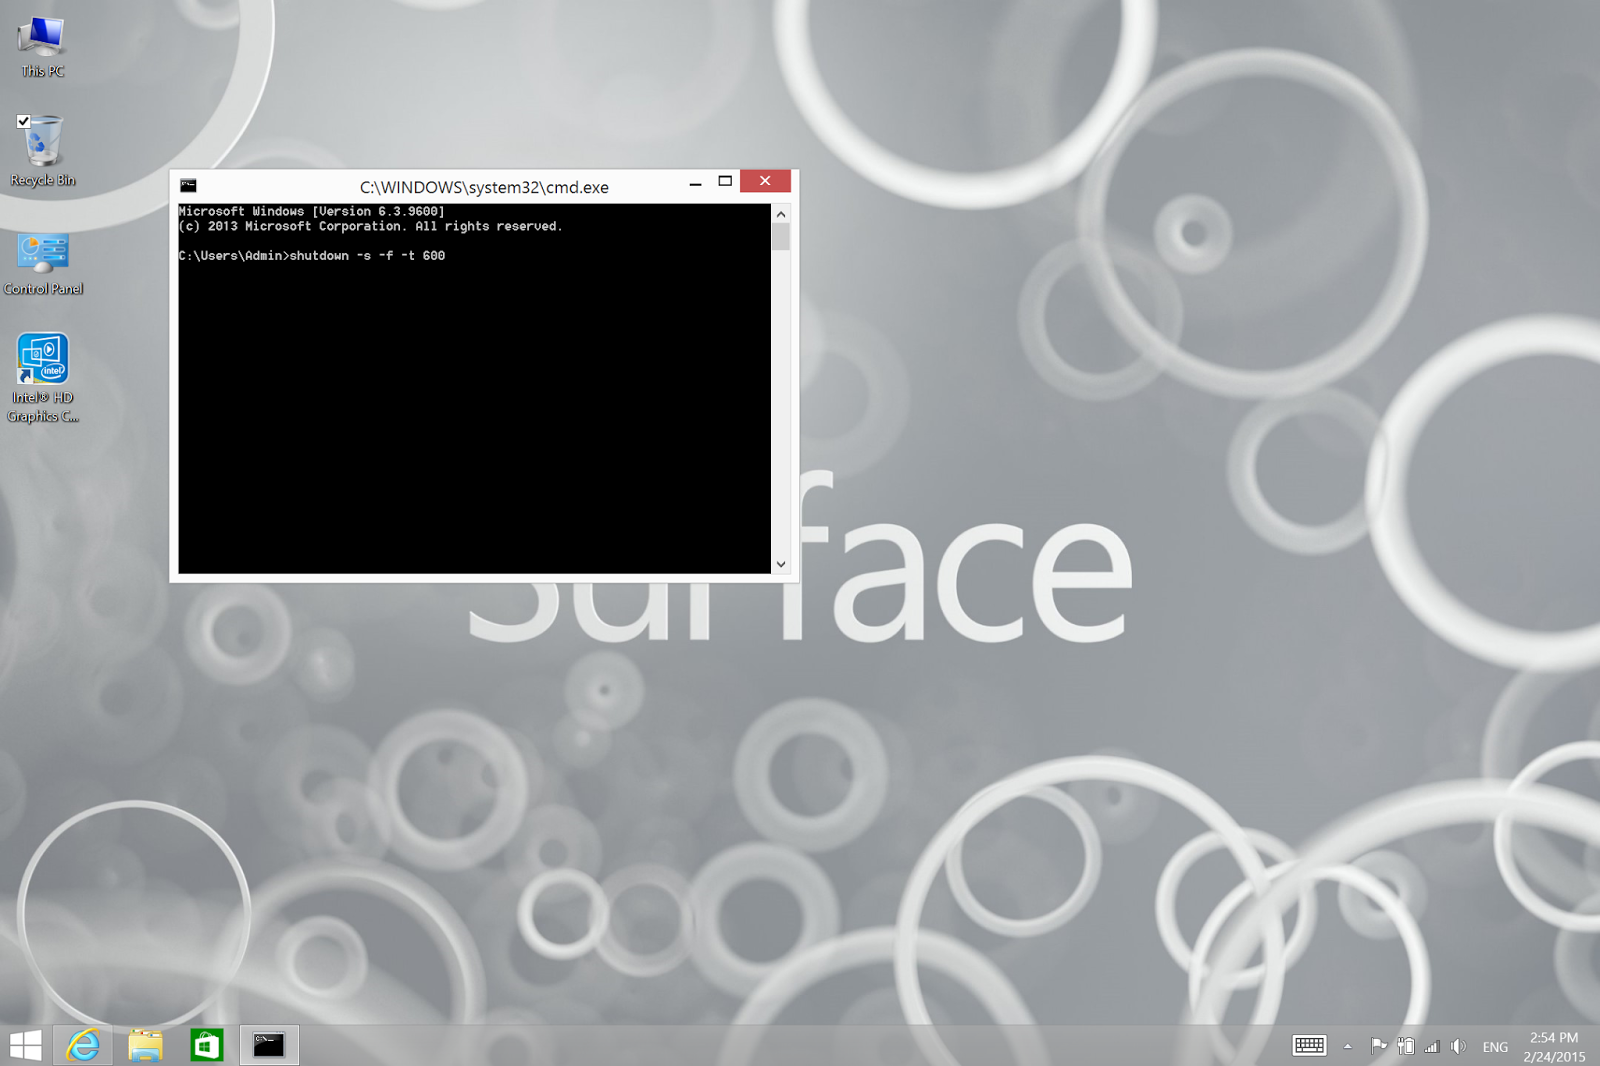
Task: Maximize the cmd.exe window
Action: pos(725,182)
